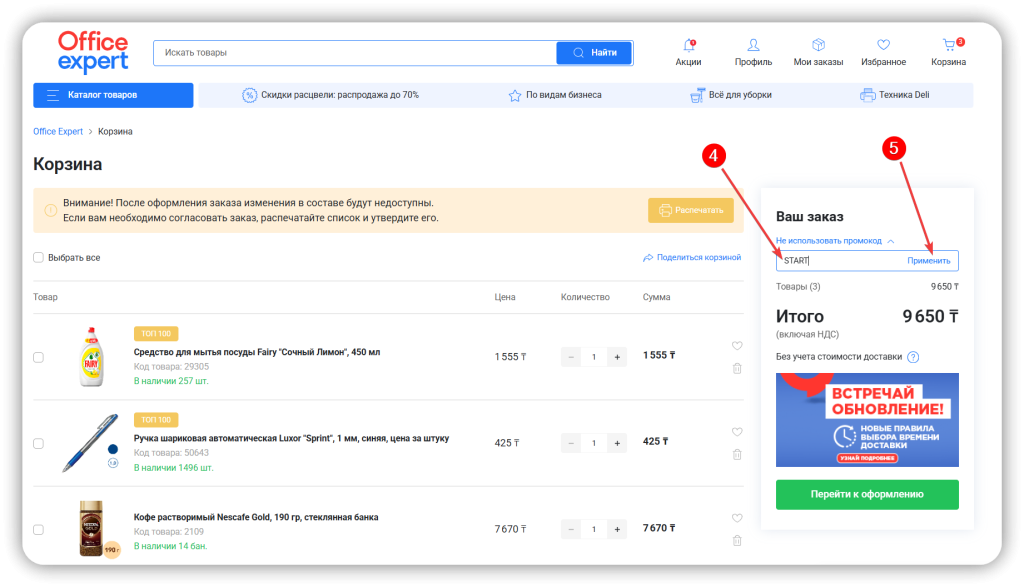Delete Fairy dish soap with trash icon
This screenshot has height=587, width=1024.
[x=737, y=368]
